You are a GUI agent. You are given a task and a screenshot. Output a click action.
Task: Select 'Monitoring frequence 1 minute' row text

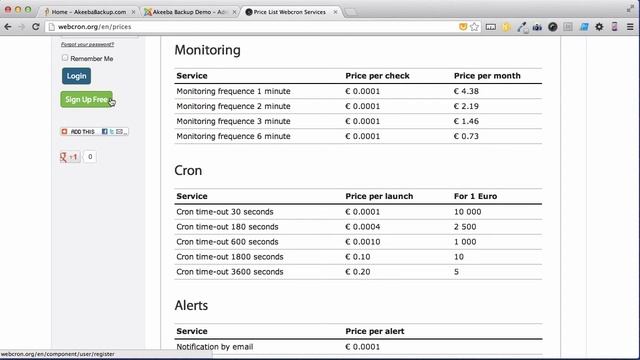point(233,91)
